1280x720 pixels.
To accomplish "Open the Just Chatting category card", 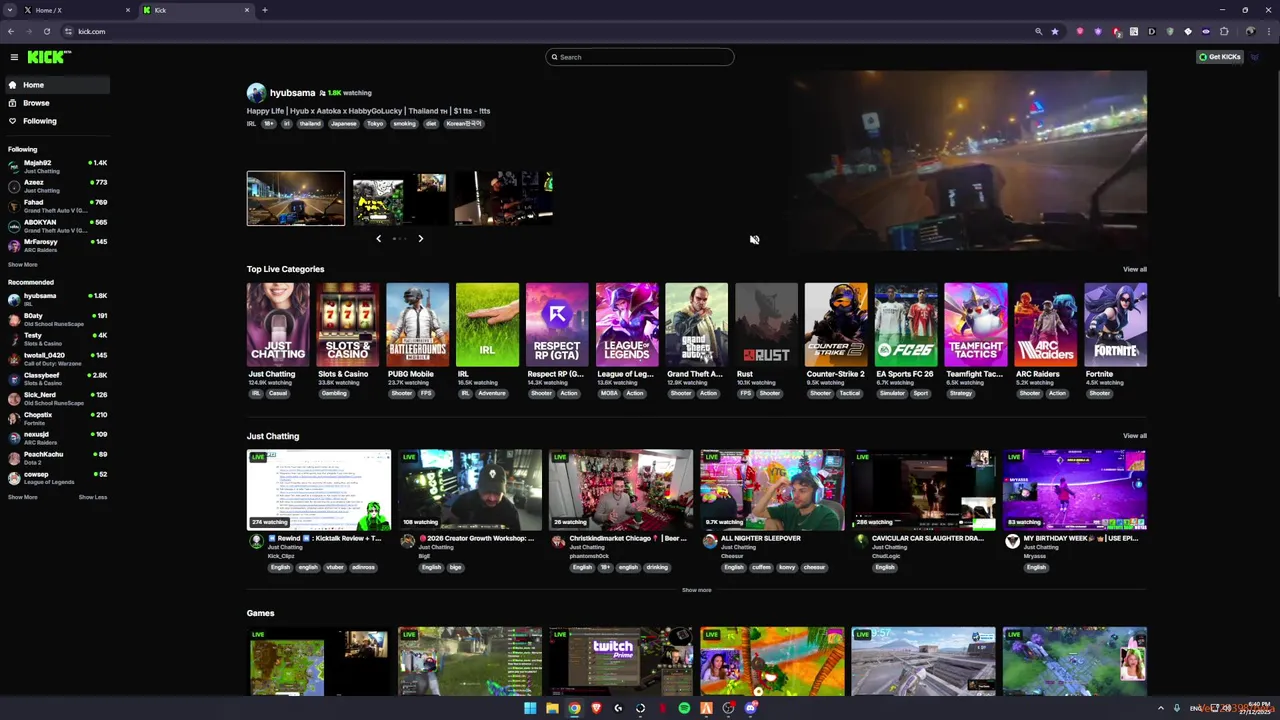I will (278, 325).
